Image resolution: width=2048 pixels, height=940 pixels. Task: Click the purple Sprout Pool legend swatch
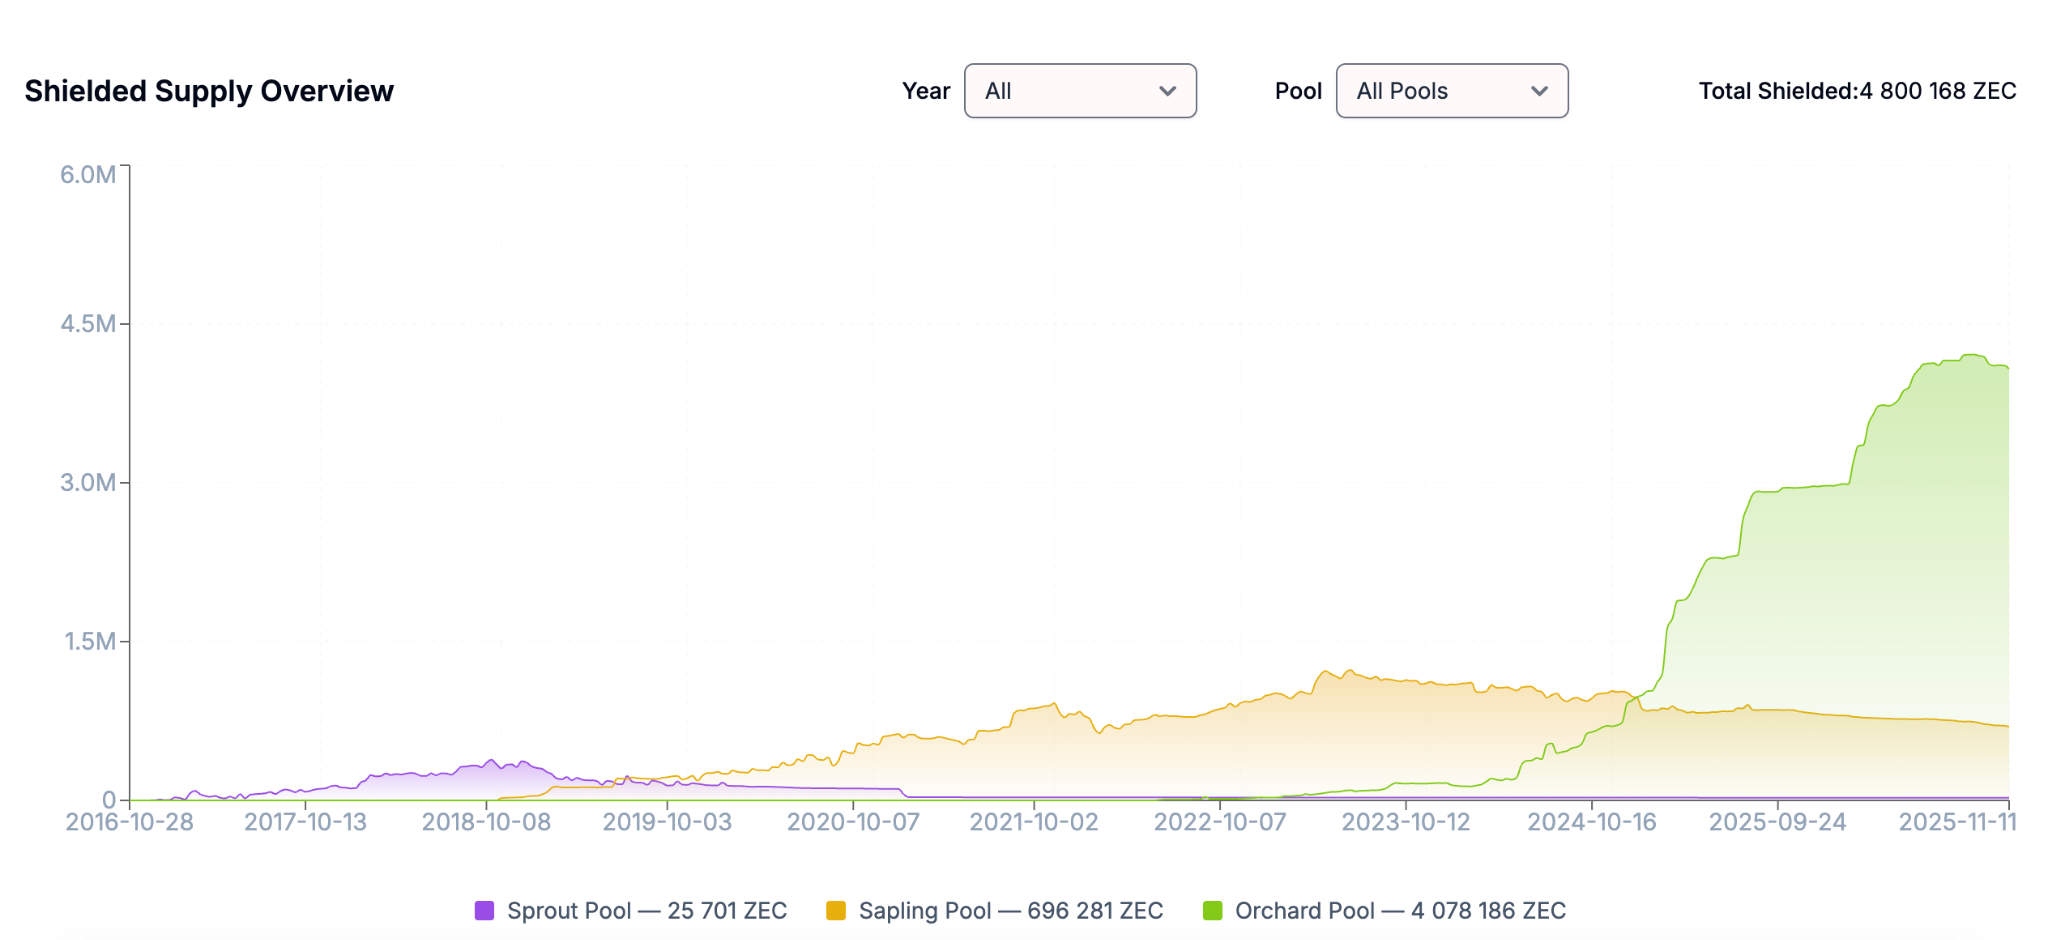pyautogui.click(x=484, y=911)
